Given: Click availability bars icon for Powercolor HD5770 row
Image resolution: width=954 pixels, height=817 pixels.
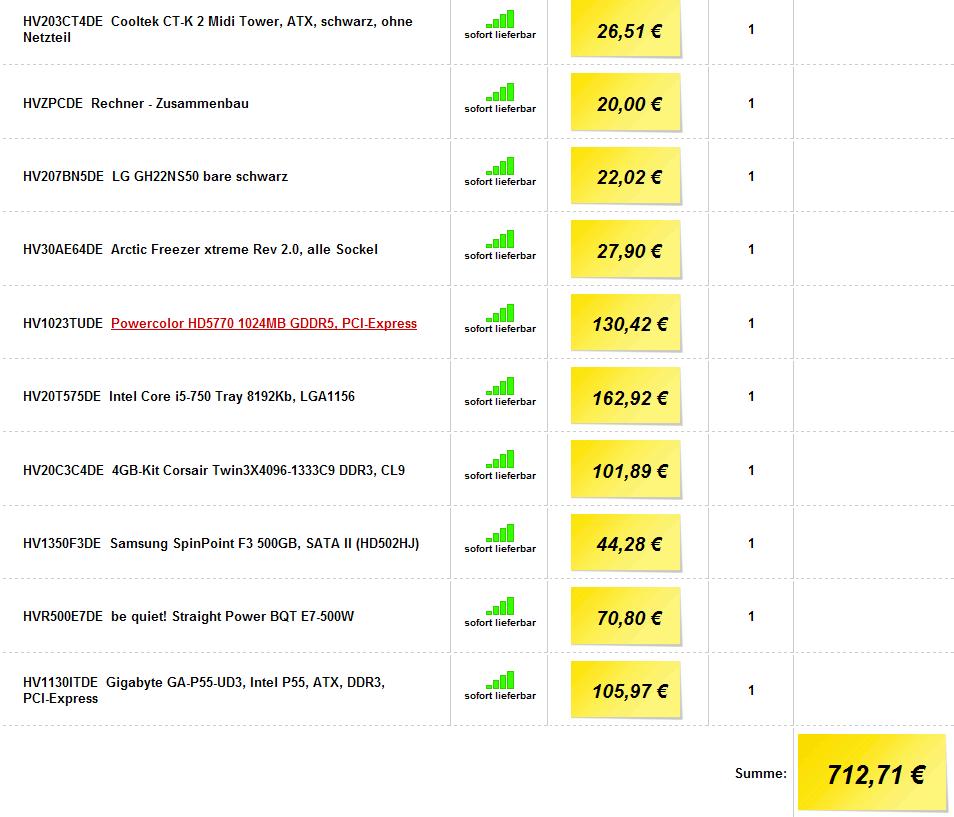Looking at the screenshot, I should pos(500,313).
